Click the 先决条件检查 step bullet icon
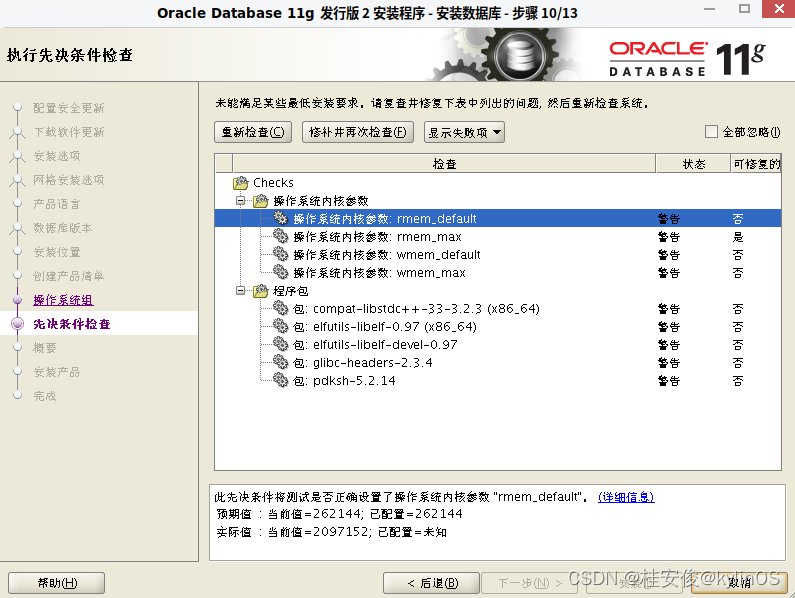 pyautogui.click(x=18, y=324)
